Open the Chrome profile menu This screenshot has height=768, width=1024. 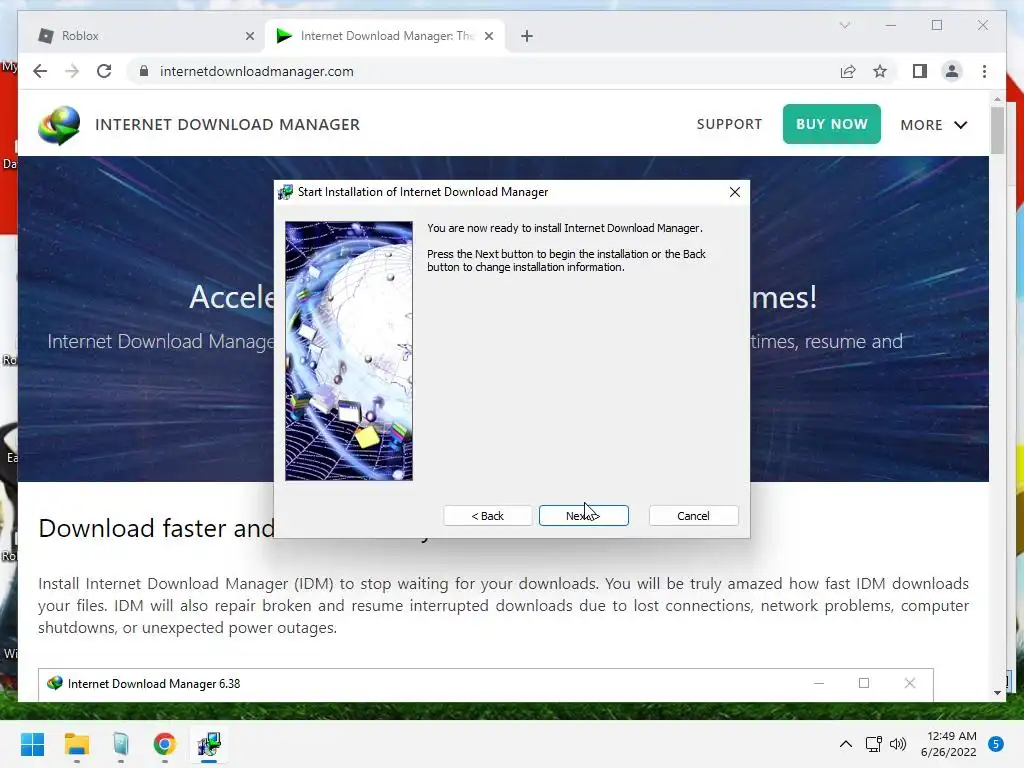[x=952, y=71]
